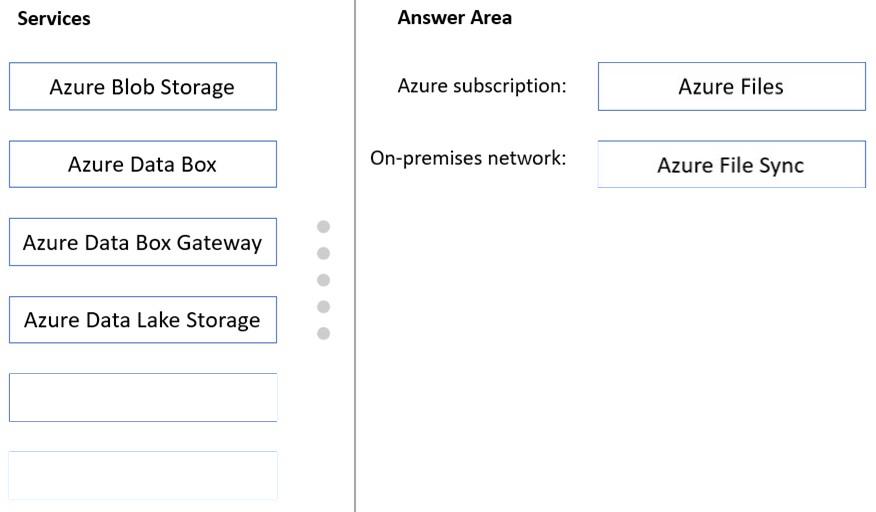Select Azure File Sync answer box
This screenshot has width=876, height=512.
pos(732,164)
